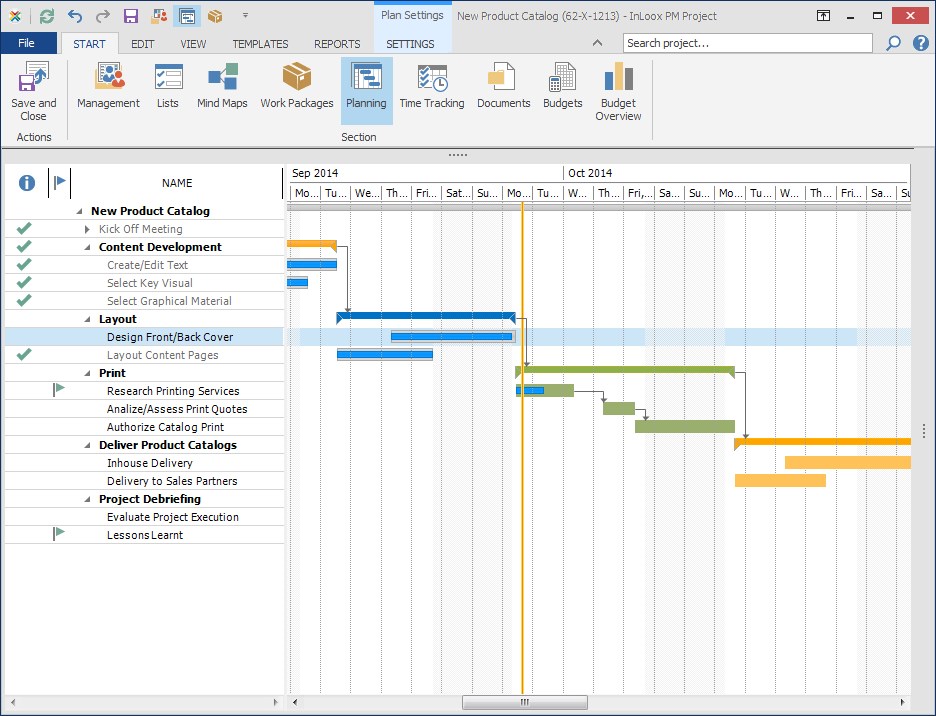Click the Authorize Catalog Print green bar
This screenshot has width=936, height=716.
click(685, 426)
